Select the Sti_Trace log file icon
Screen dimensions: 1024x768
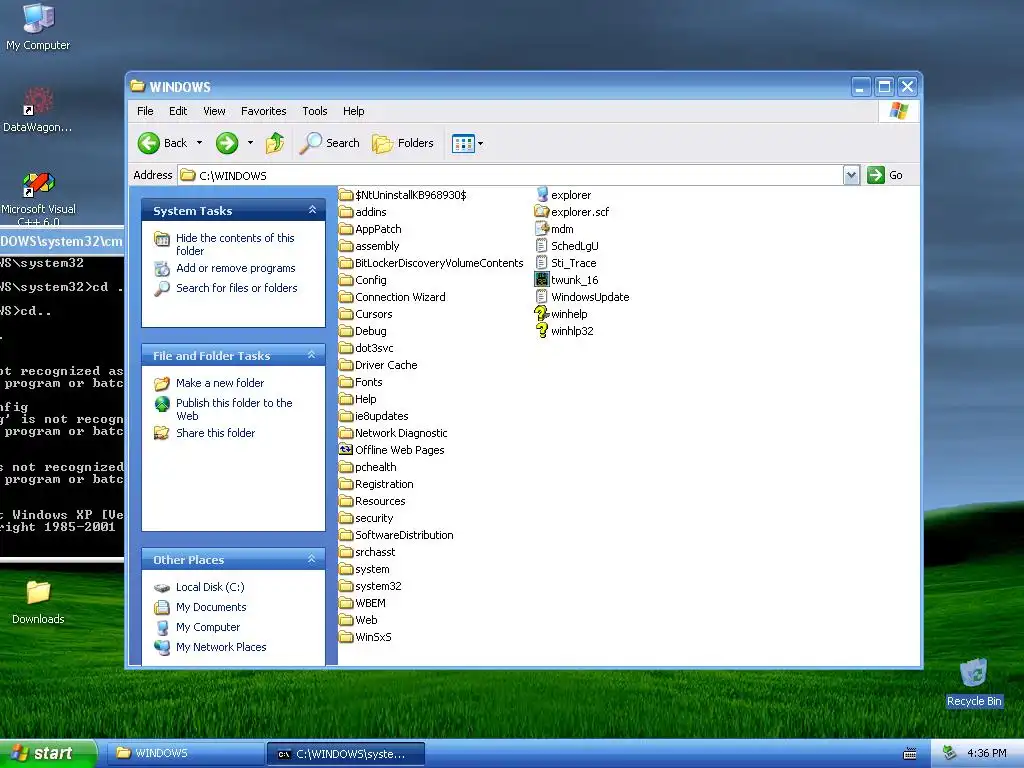541,263
